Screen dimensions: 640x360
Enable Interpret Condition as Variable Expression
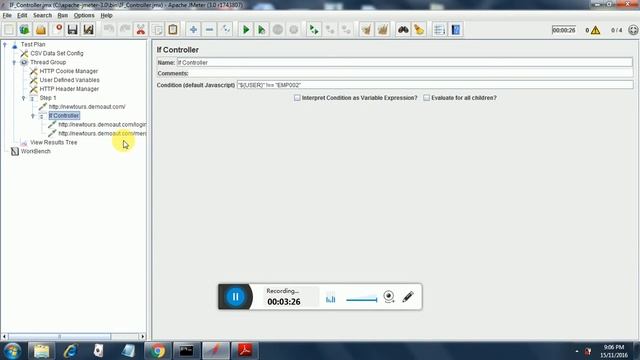(297, 98)
